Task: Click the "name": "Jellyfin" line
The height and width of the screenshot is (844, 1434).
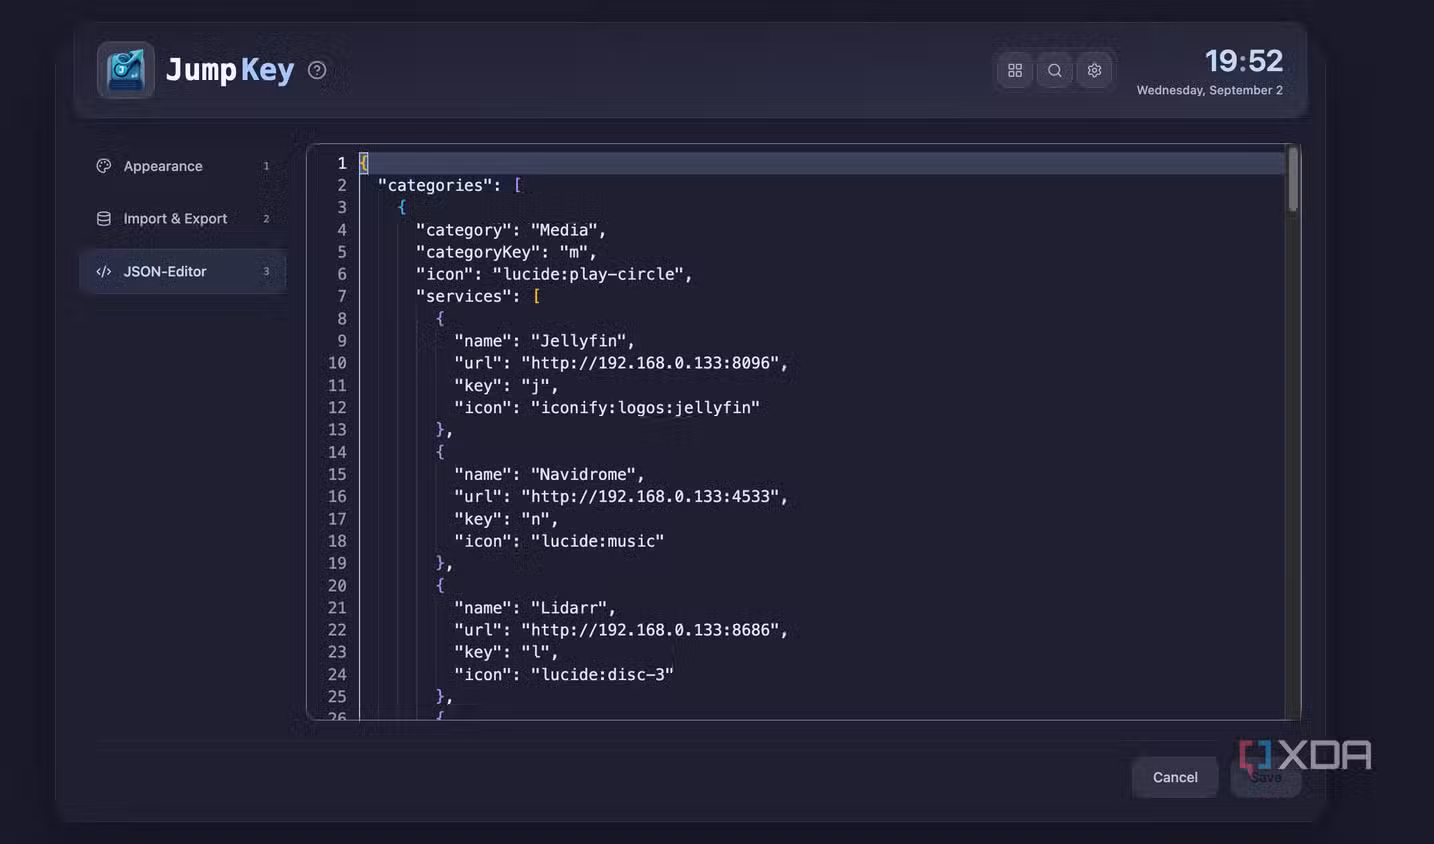Action: pyautogui.click(x=544, y=341)
